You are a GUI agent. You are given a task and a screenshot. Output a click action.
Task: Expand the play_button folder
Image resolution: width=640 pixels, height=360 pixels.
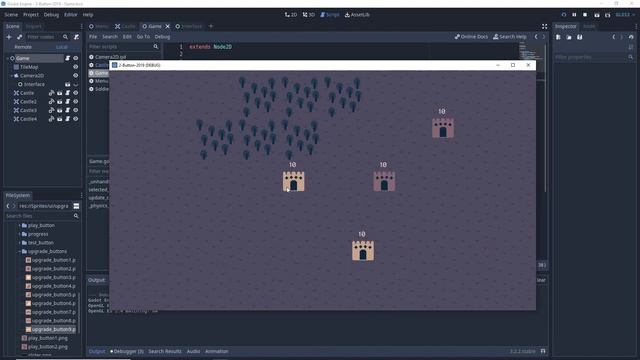click(19, 225)
